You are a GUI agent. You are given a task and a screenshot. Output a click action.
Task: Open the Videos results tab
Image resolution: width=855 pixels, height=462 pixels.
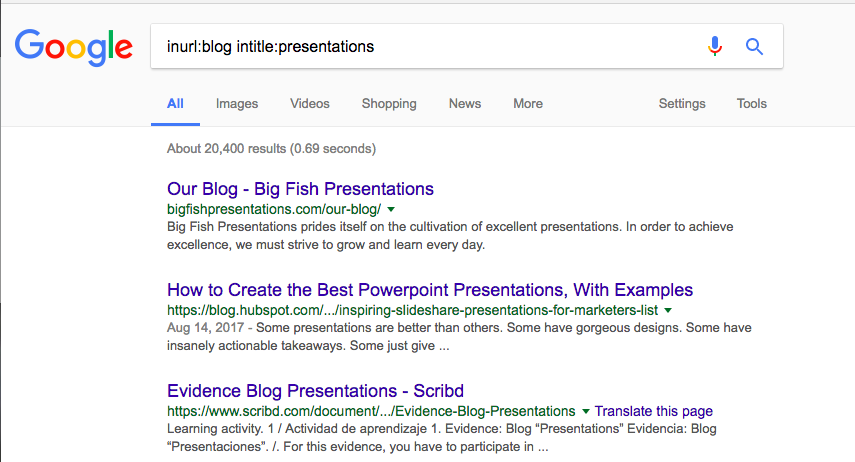[310, 104]
